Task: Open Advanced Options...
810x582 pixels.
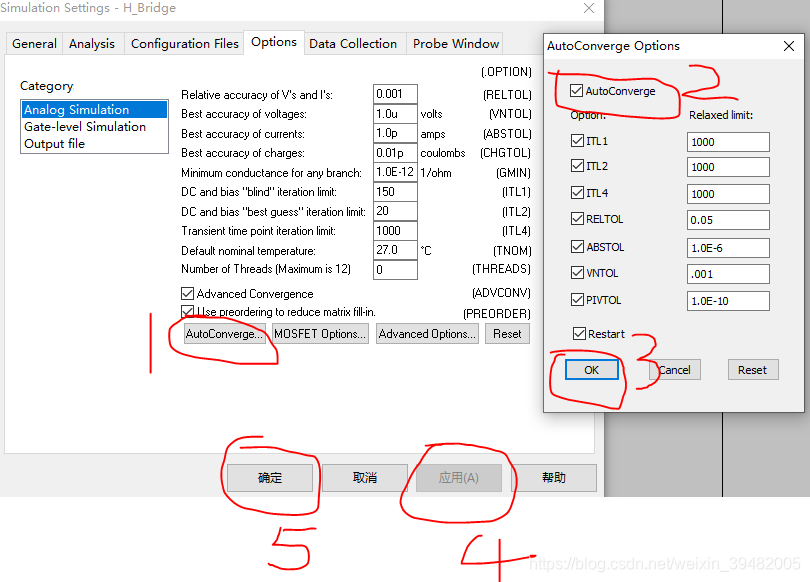Action: tap(427, 334)
